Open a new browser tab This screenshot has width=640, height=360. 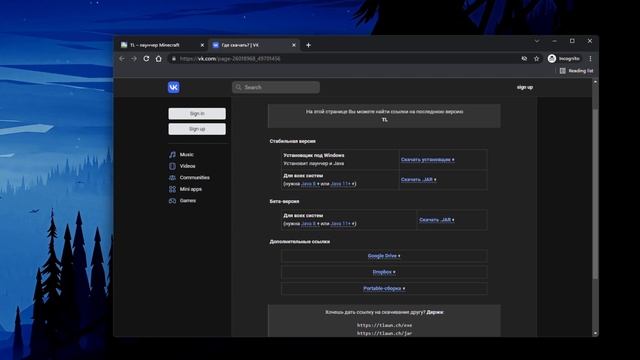[x=309, y=45]
